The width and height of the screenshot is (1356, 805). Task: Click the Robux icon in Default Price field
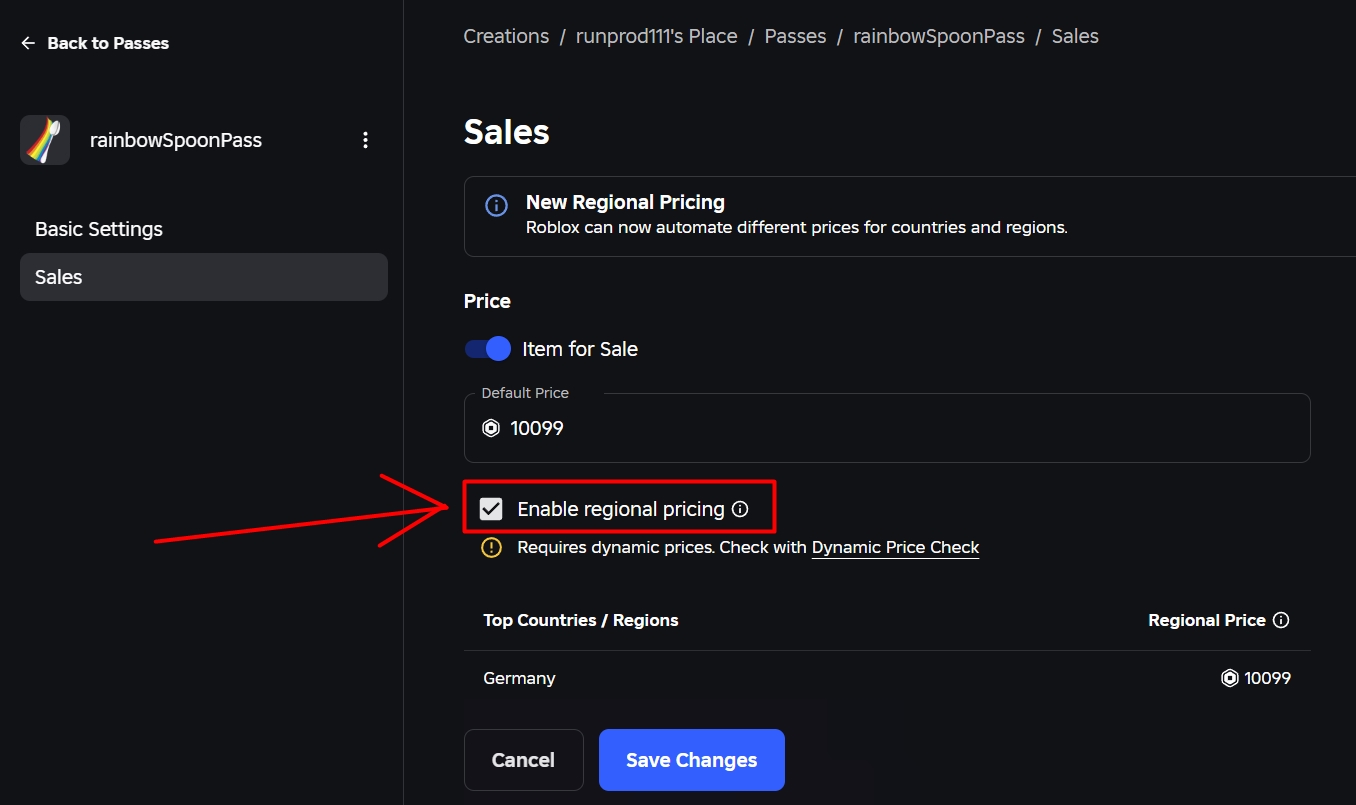491,428
